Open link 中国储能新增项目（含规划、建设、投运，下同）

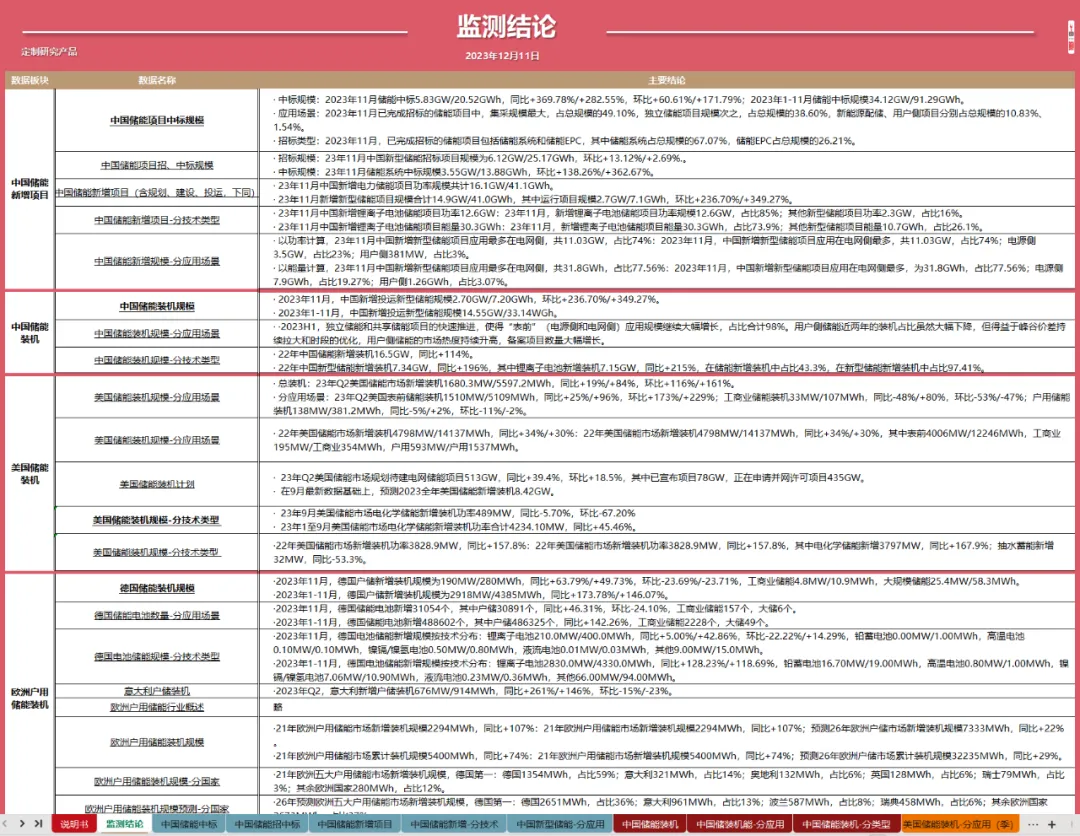[x=156, y=193]
